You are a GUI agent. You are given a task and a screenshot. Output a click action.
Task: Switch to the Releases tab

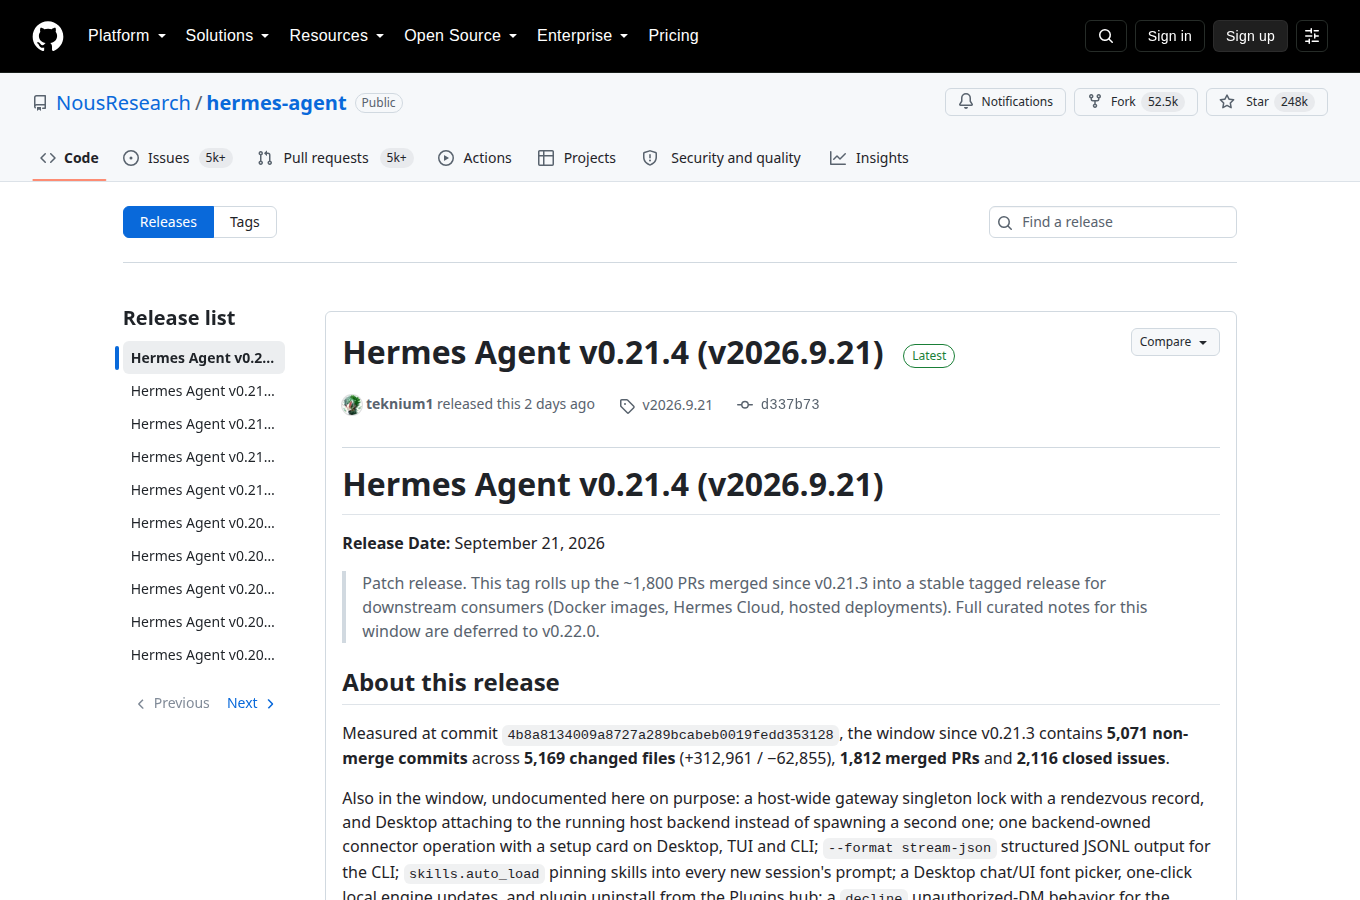click(168, 222)
